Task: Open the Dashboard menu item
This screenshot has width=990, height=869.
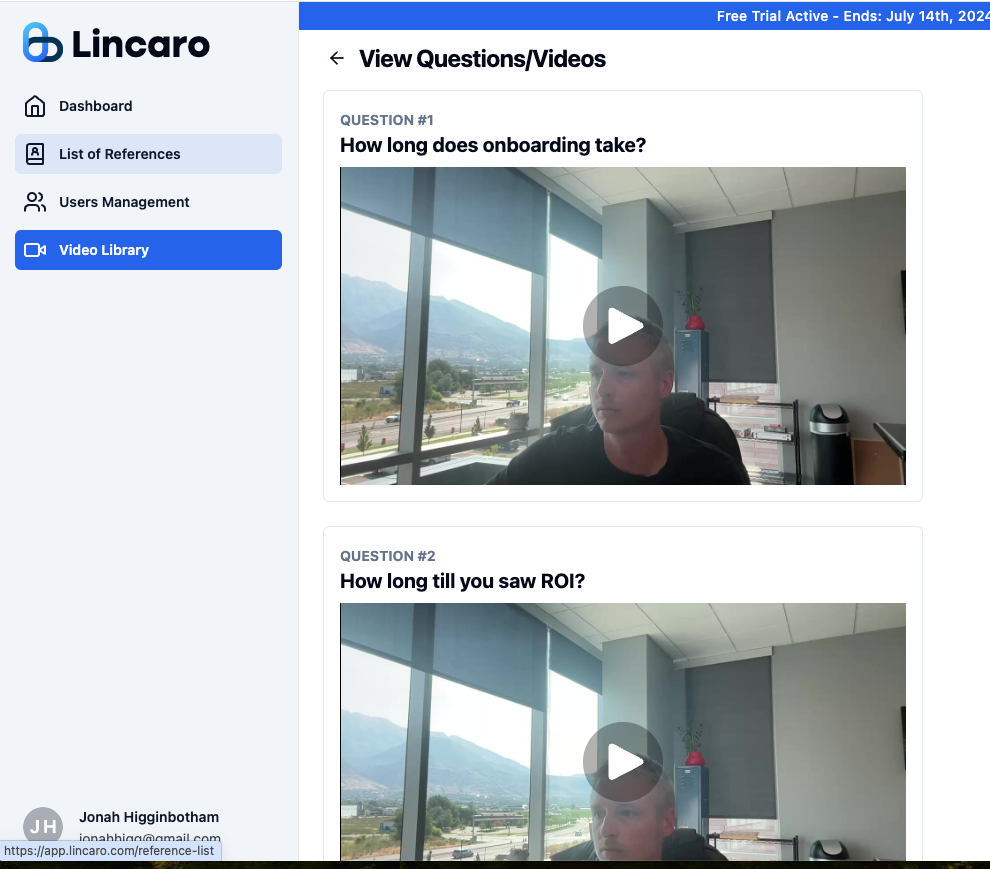Action: coord(148,106)
